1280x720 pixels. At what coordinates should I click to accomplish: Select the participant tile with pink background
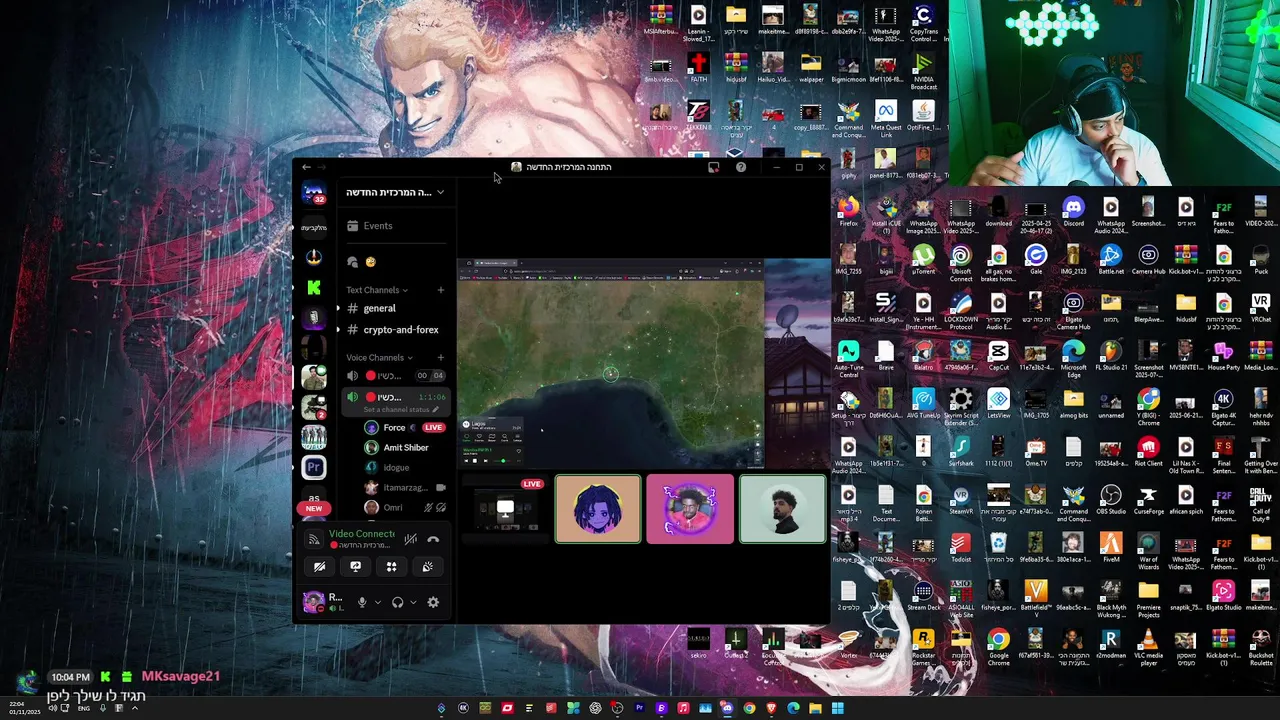(690, 509)
